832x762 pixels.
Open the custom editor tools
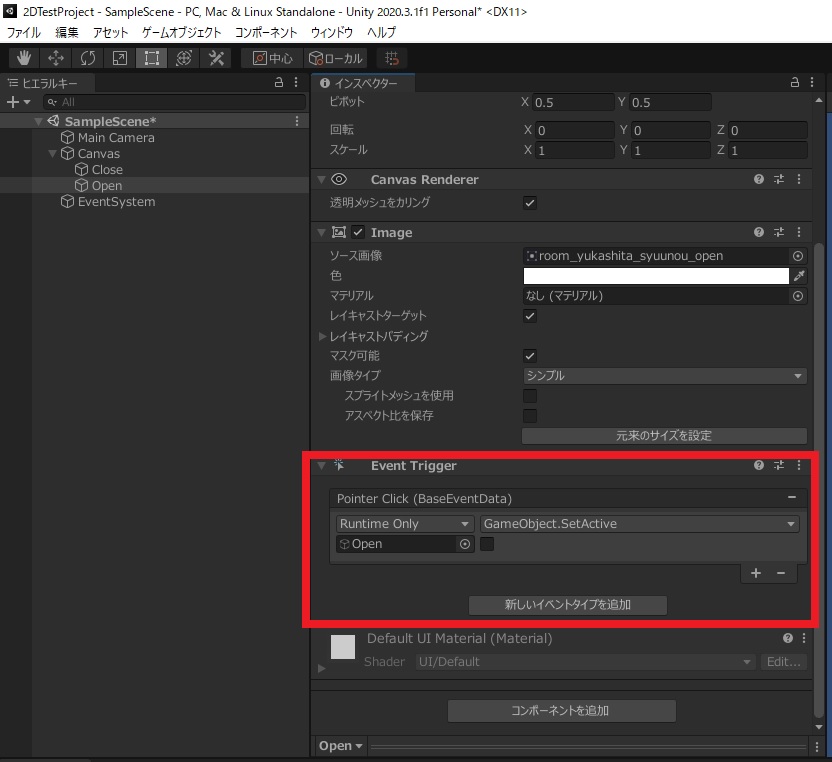216,58
